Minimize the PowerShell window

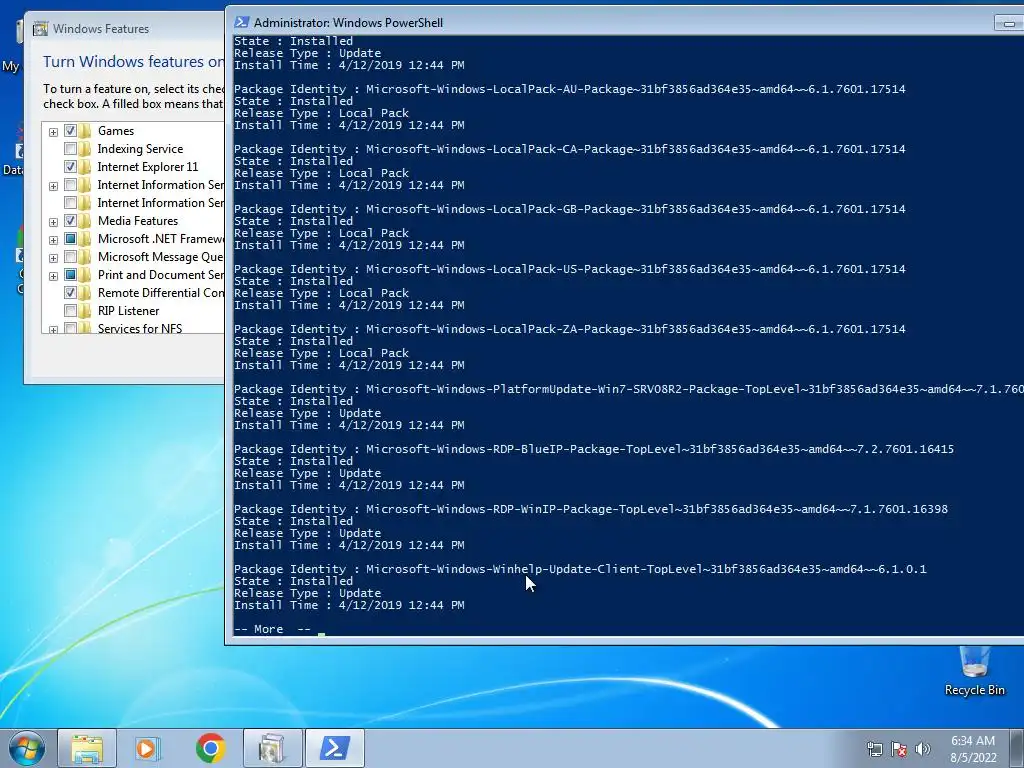tap(1009, 23)
